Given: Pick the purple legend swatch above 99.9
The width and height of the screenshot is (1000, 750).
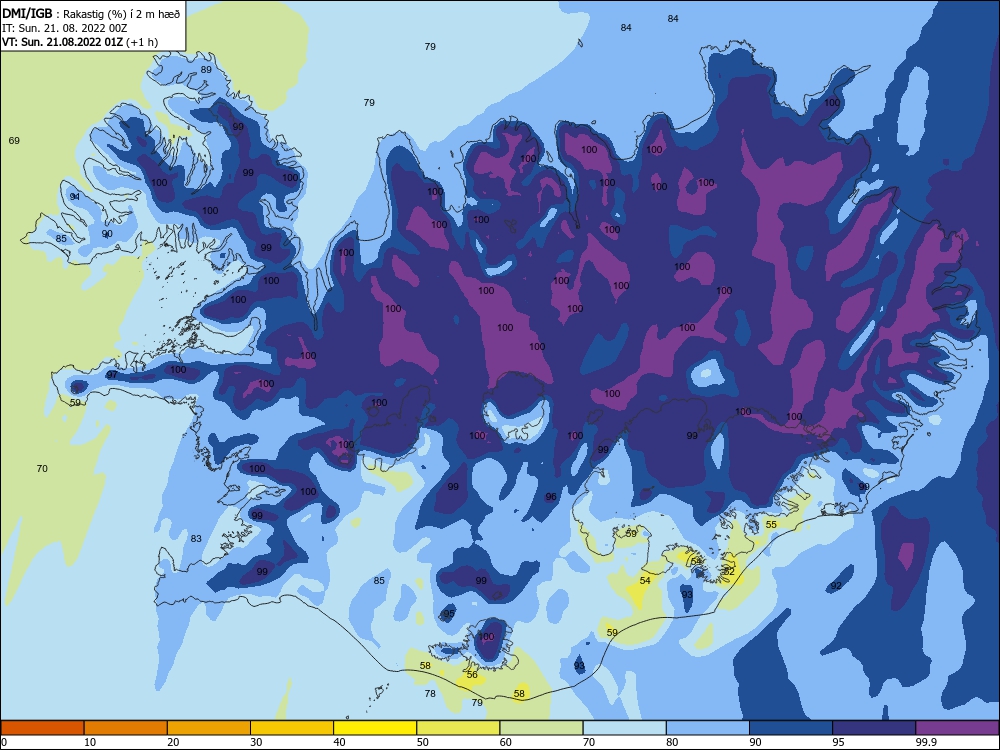Looking at the screenshot, I should pos(957,728).
